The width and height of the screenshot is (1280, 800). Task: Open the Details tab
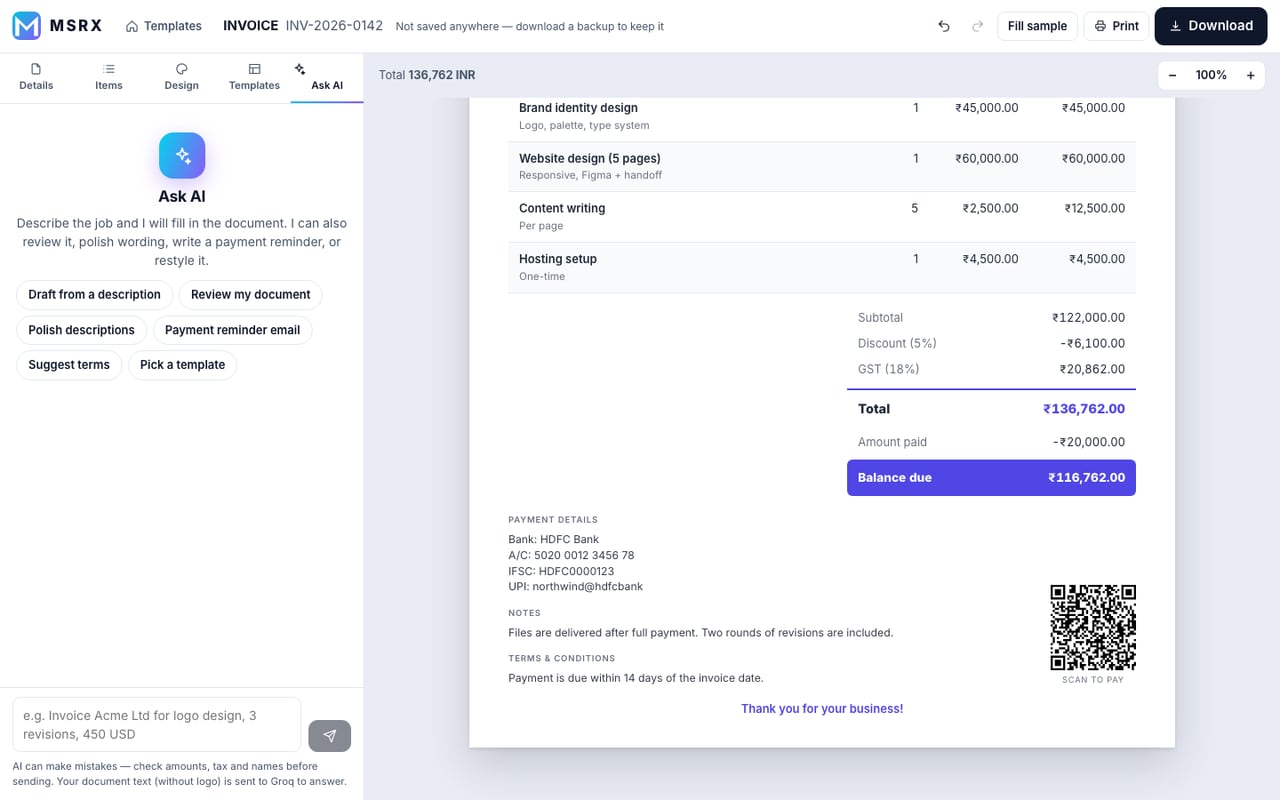pyautogui.click(x=36, y=77)
